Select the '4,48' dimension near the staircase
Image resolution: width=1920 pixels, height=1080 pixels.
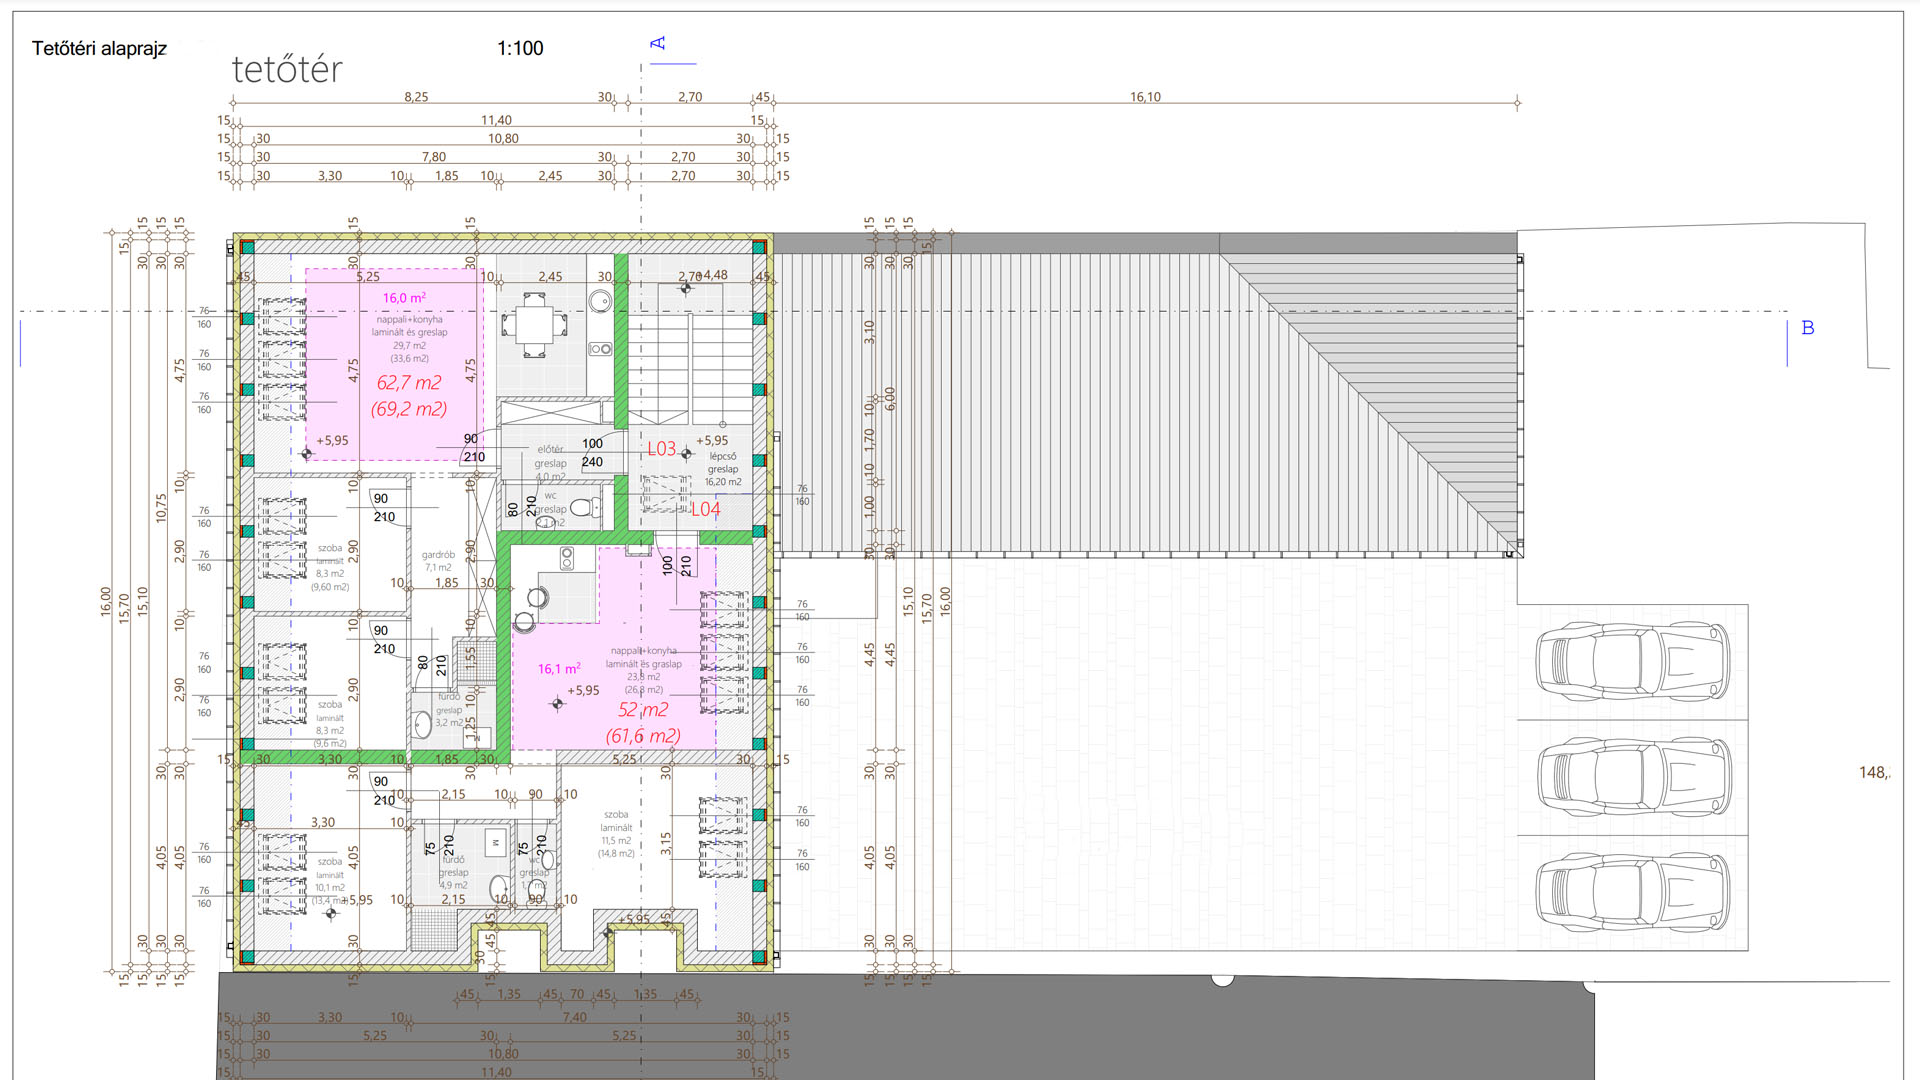click(715, 275)
